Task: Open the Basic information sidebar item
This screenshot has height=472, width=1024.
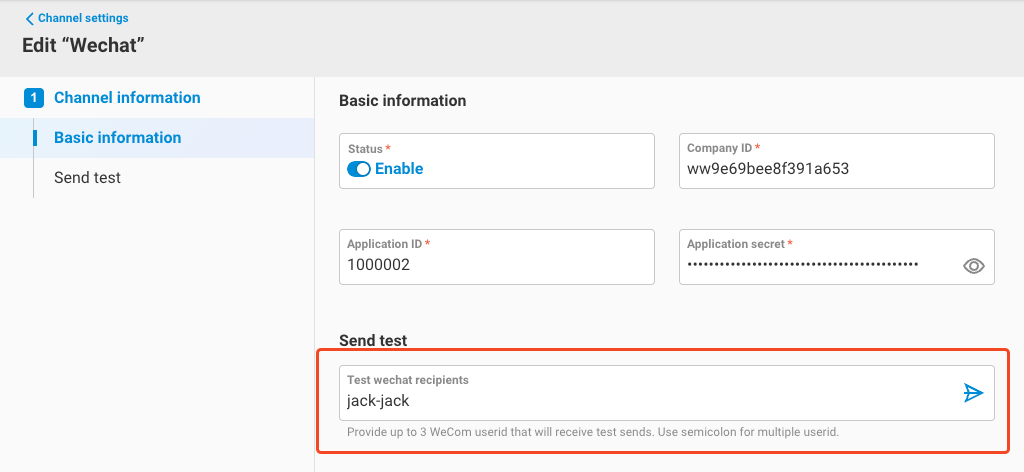Action: [x=118, y=138]
